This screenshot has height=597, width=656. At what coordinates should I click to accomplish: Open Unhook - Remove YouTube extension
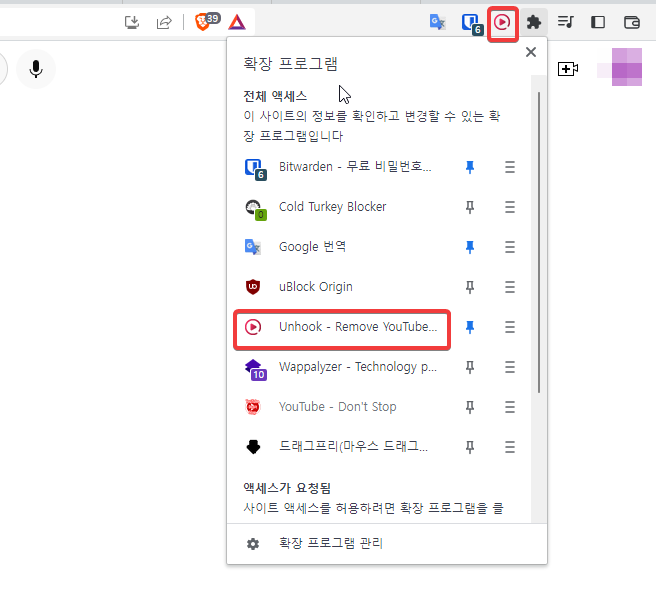342,327
